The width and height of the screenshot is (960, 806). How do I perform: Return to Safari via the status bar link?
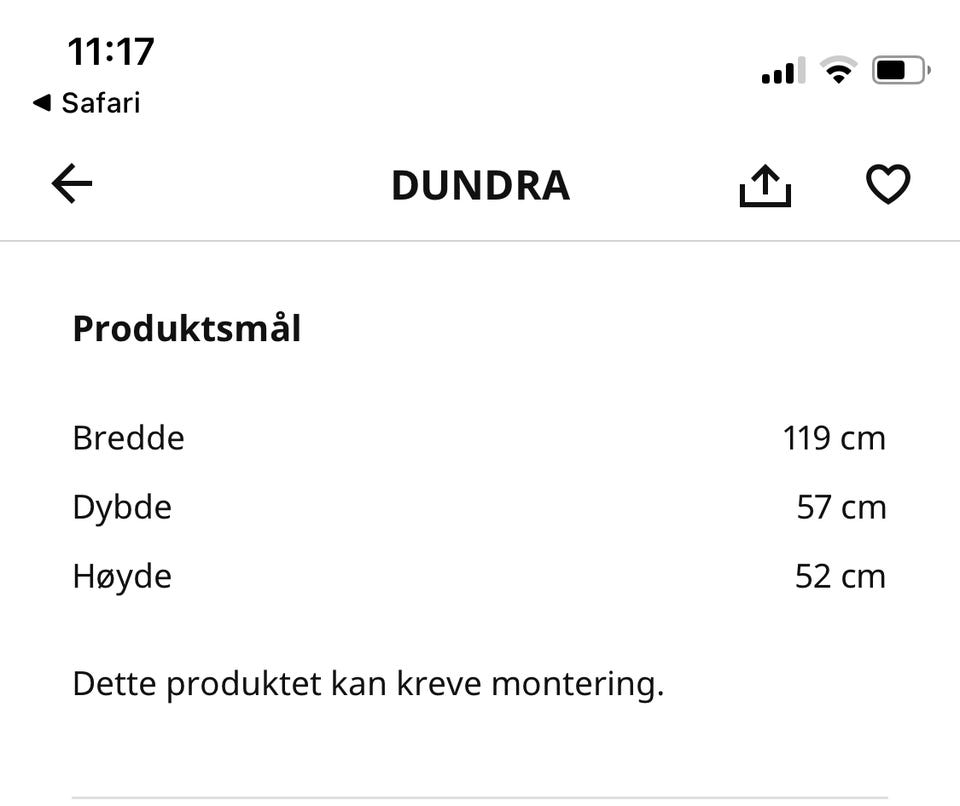(100, 103)
